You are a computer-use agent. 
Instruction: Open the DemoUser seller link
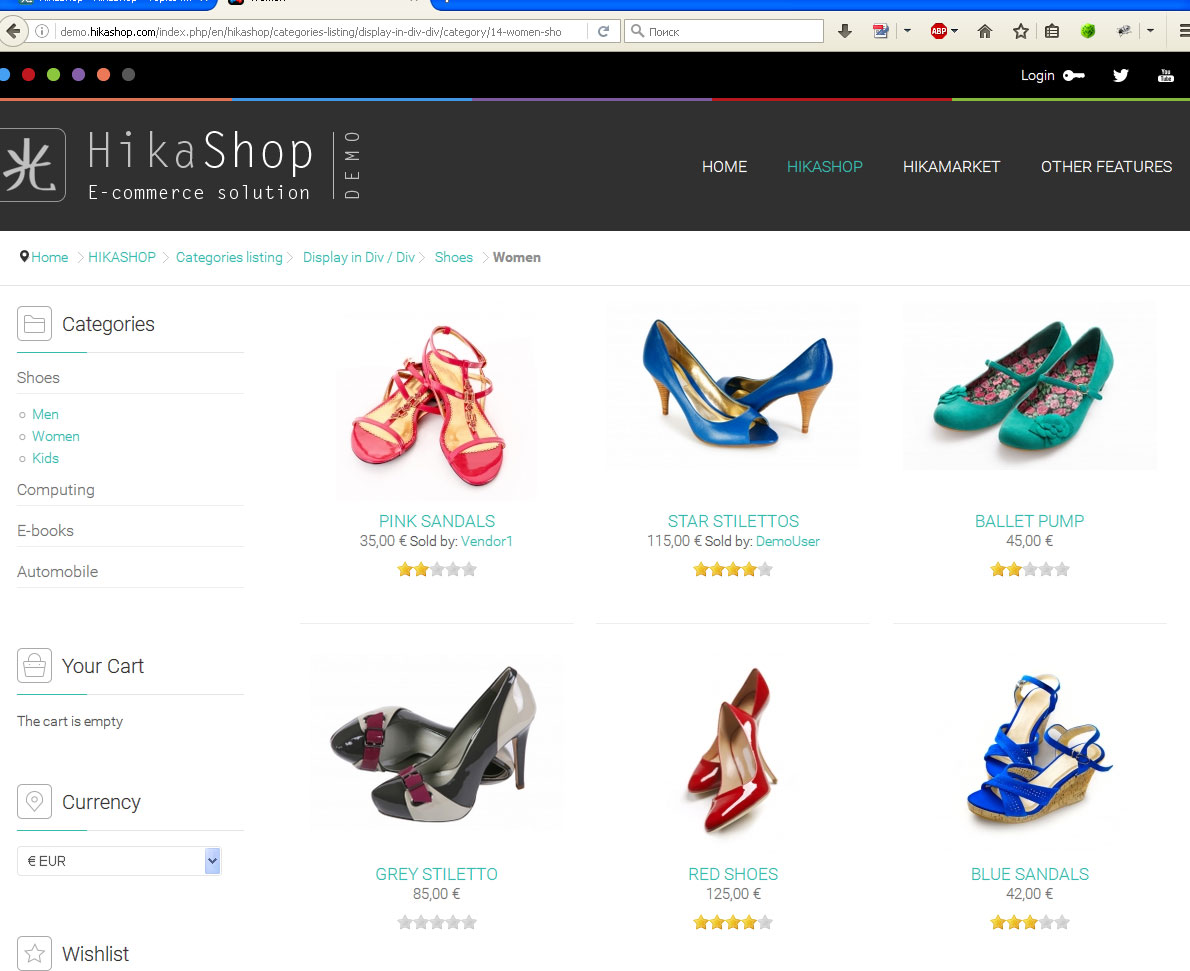[x=788, y=541]
